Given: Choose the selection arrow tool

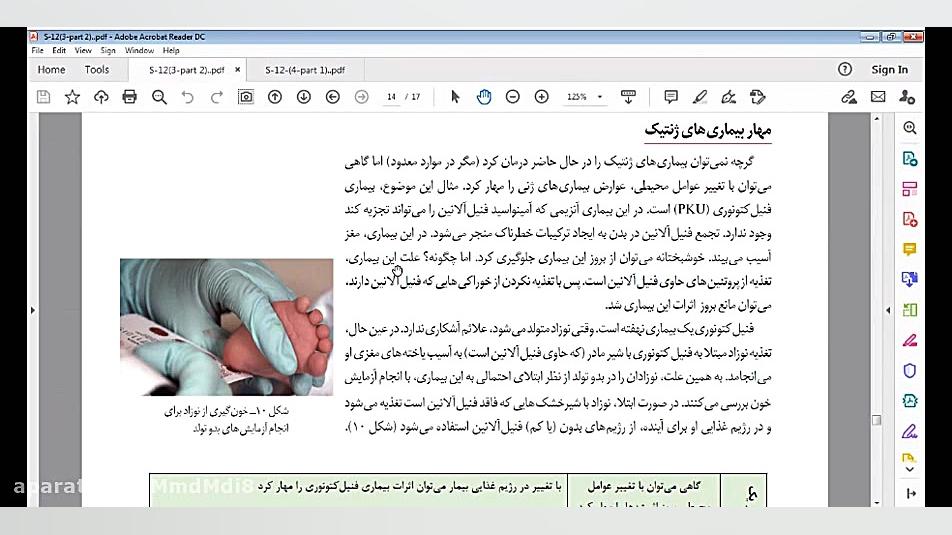Looking at the screenshot, I should coord(455,97).
